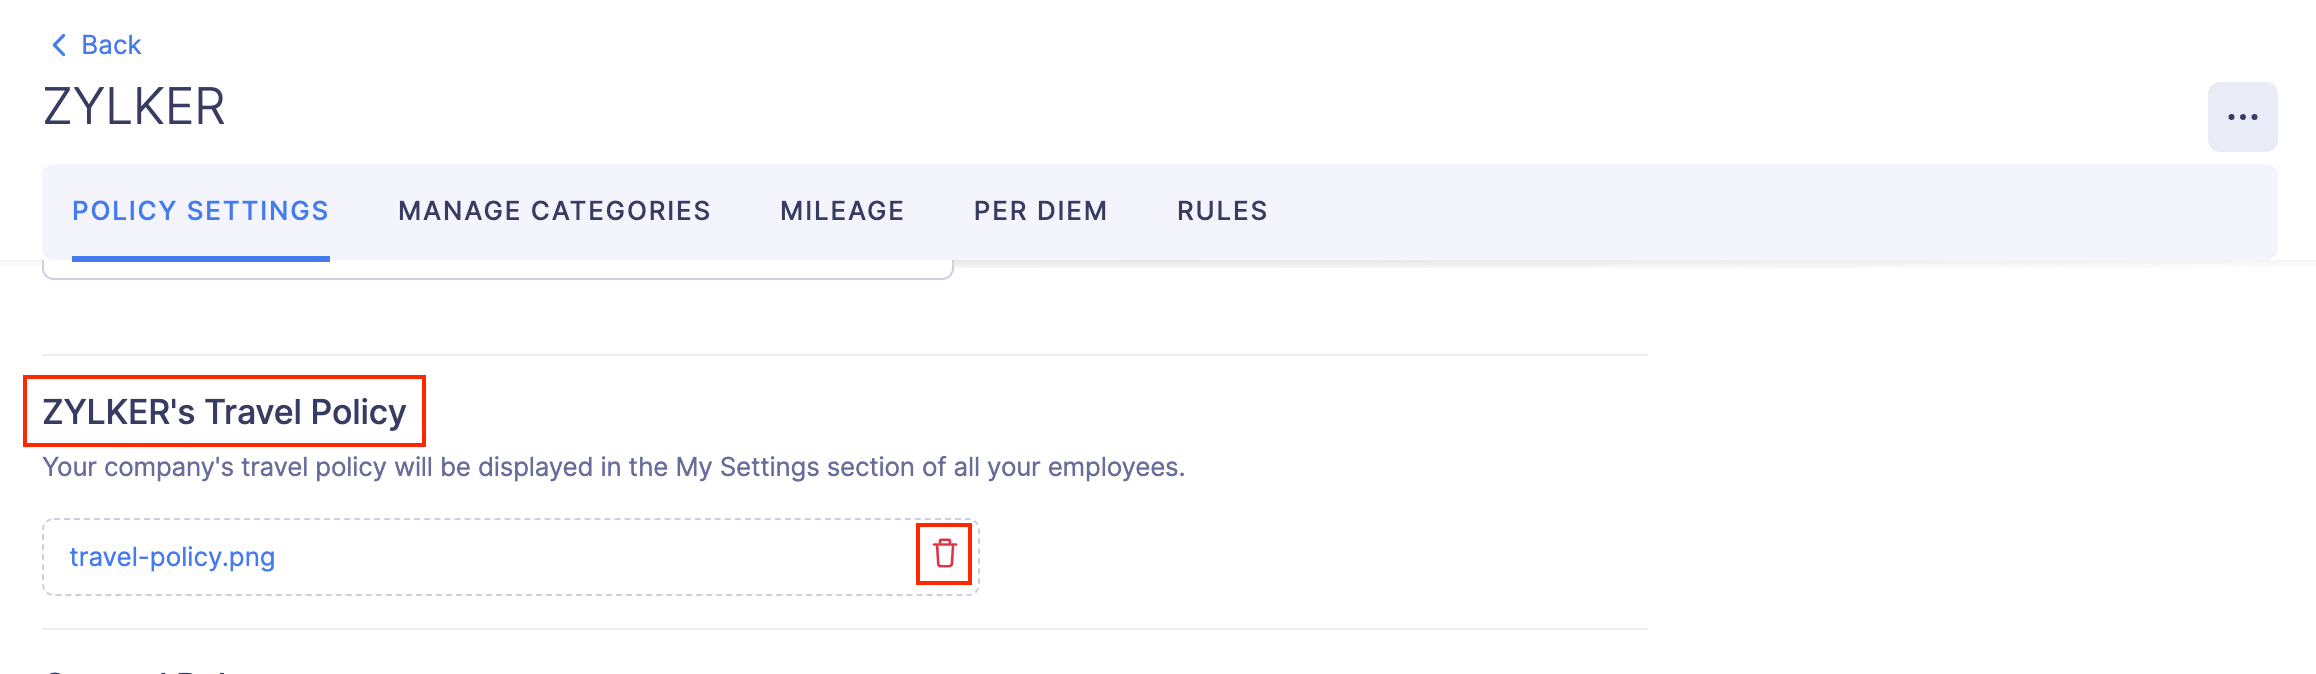Image resolution: width=2316 pixels, height=674 pixels.
Task: Click the left-pointing arrow next to Back
Action: point(59,44)
